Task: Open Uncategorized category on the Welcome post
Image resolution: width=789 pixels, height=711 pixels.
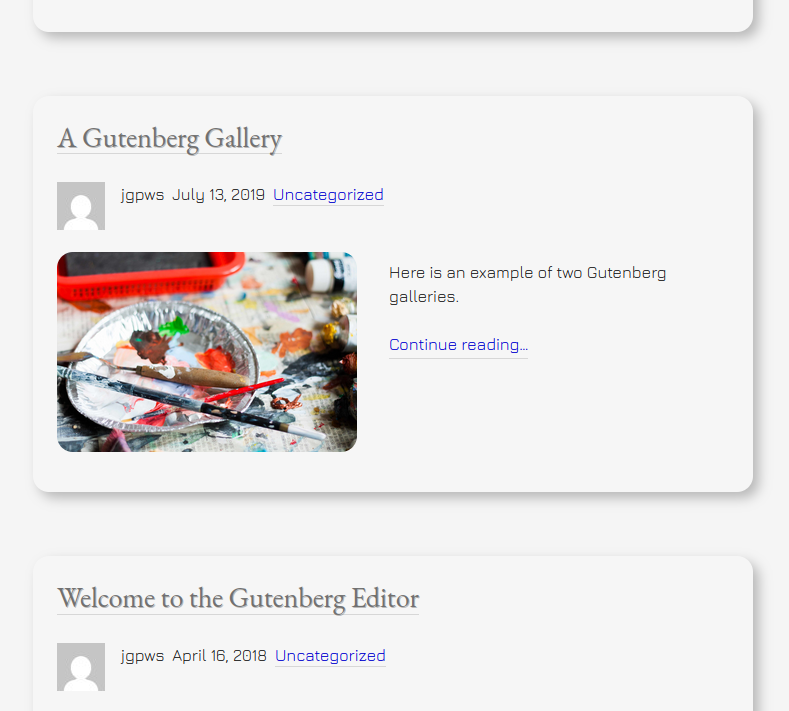Action: coord(330,656)
